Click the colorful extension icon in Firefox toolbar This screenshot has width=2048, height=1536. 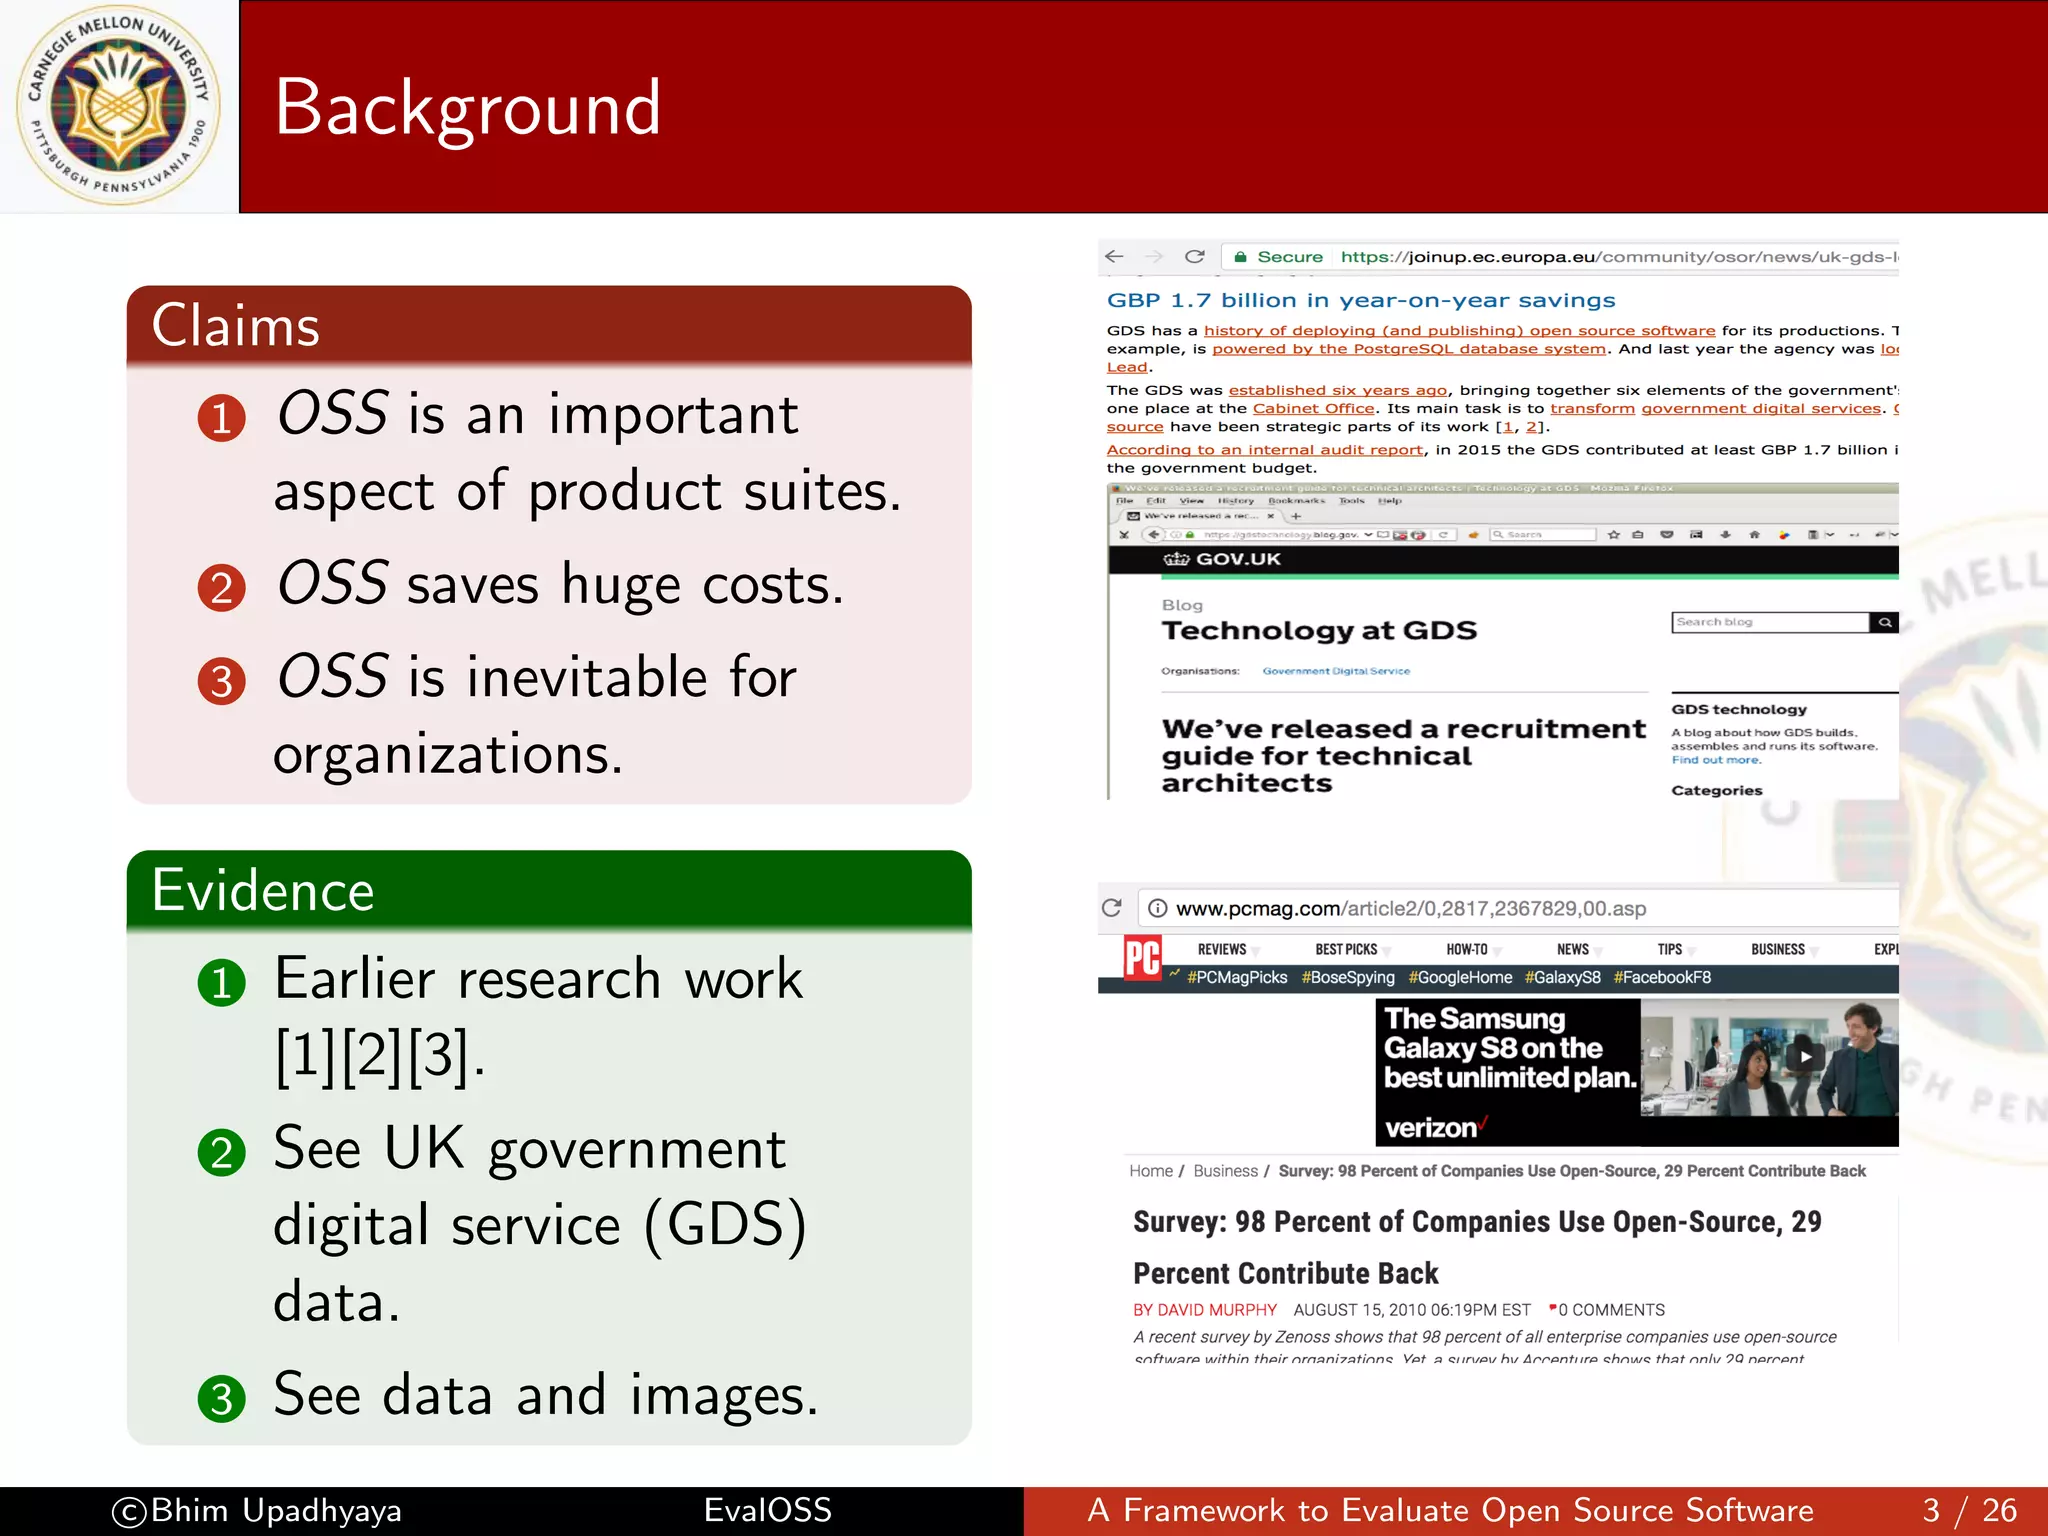point(1784,535)
